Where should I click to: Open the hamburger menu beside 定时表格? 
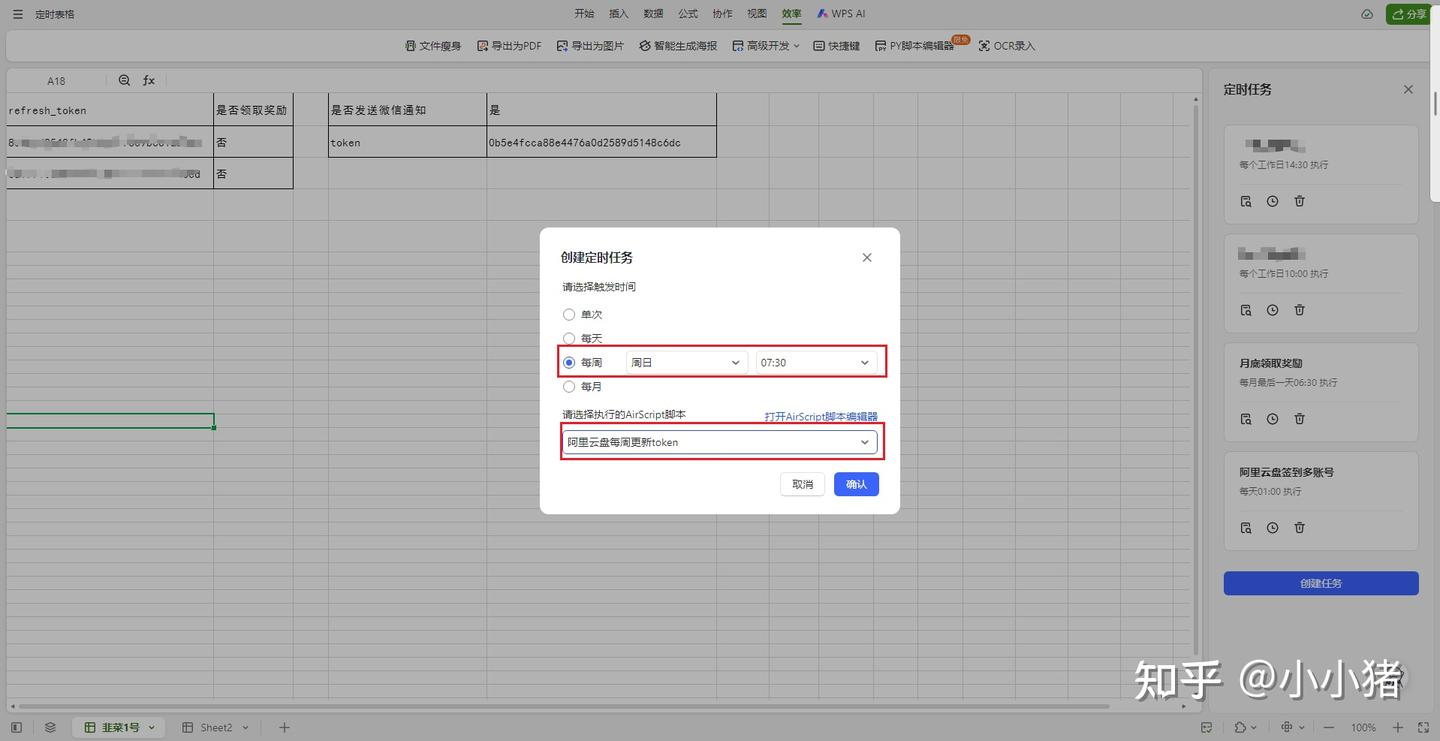[17, 15]
